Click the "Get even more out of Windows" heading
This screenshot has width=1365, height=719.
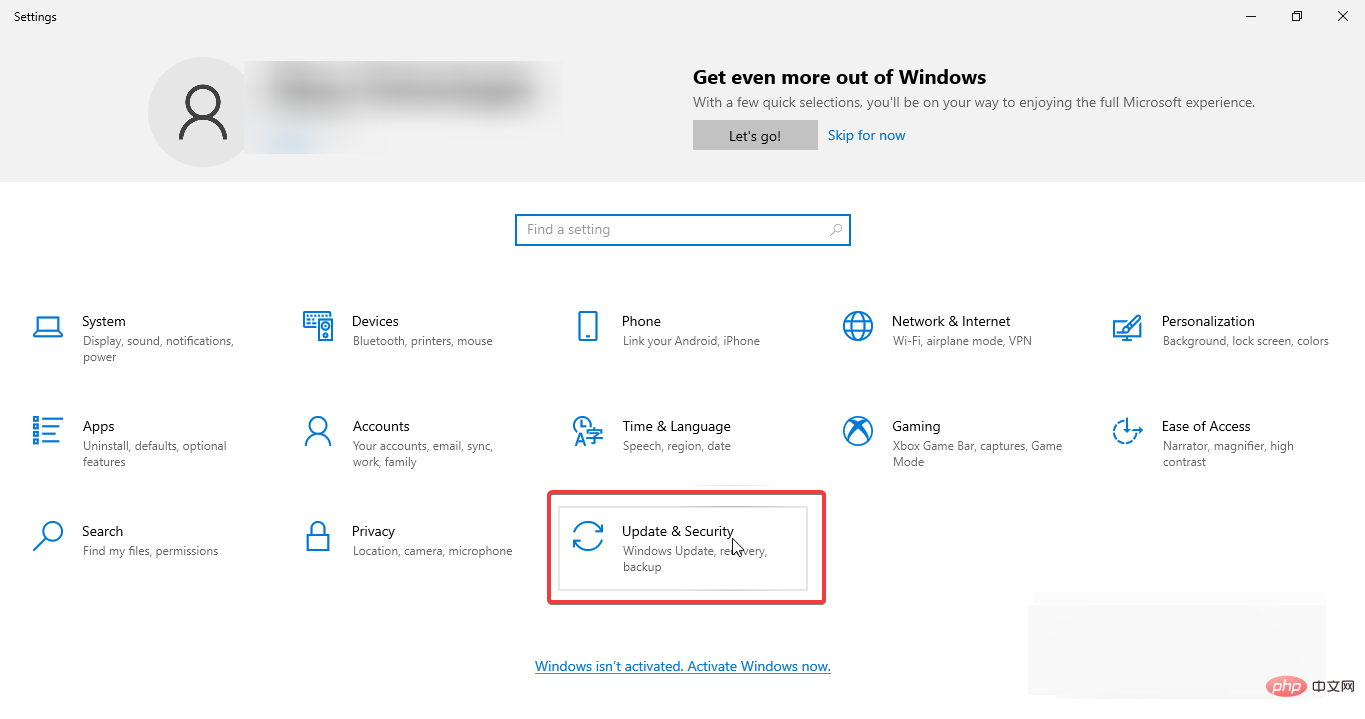[839, 77]
